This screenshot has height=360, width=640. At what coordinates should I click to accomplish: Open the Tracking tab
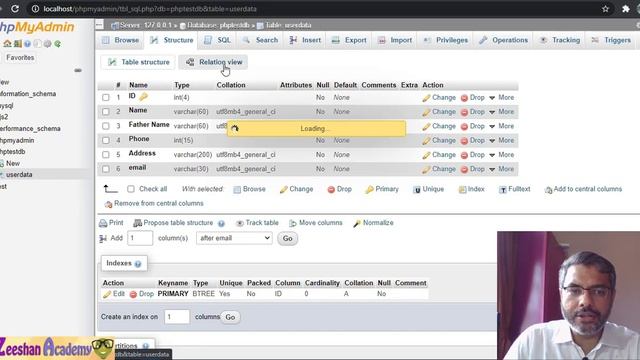pos(560,40)
